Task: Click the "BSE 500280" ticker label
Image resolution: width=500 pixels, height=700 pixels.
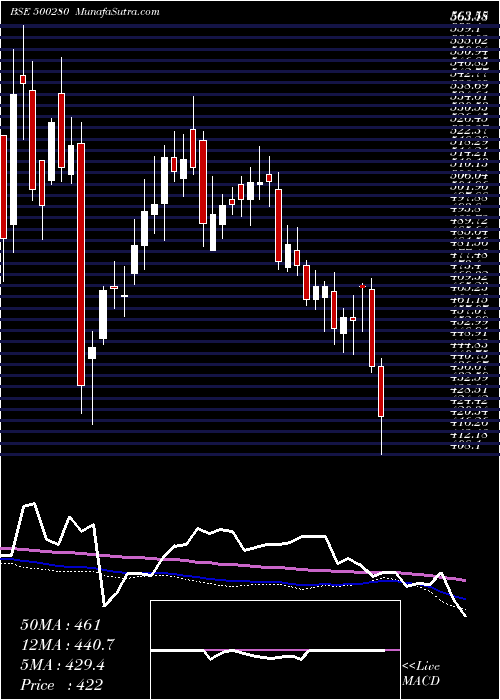Action: point(39,12)
